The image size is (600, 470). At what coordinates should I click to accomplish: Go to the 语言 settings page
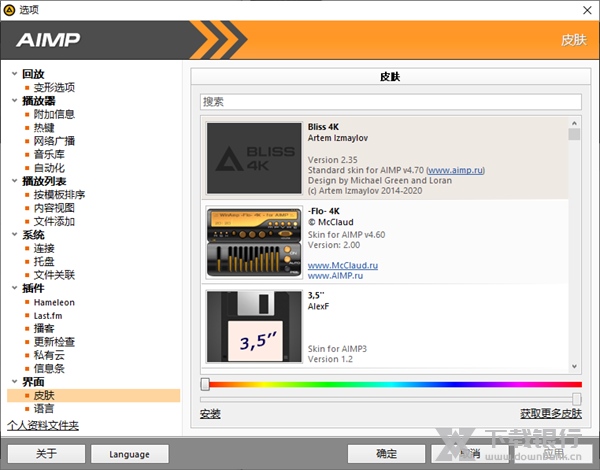pos(44,409)
